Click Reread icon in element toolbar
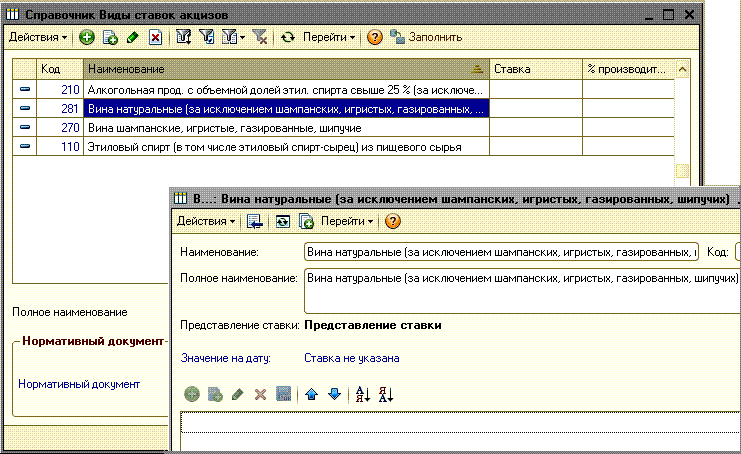Screen dimensions: 741x454 point(283,221)
